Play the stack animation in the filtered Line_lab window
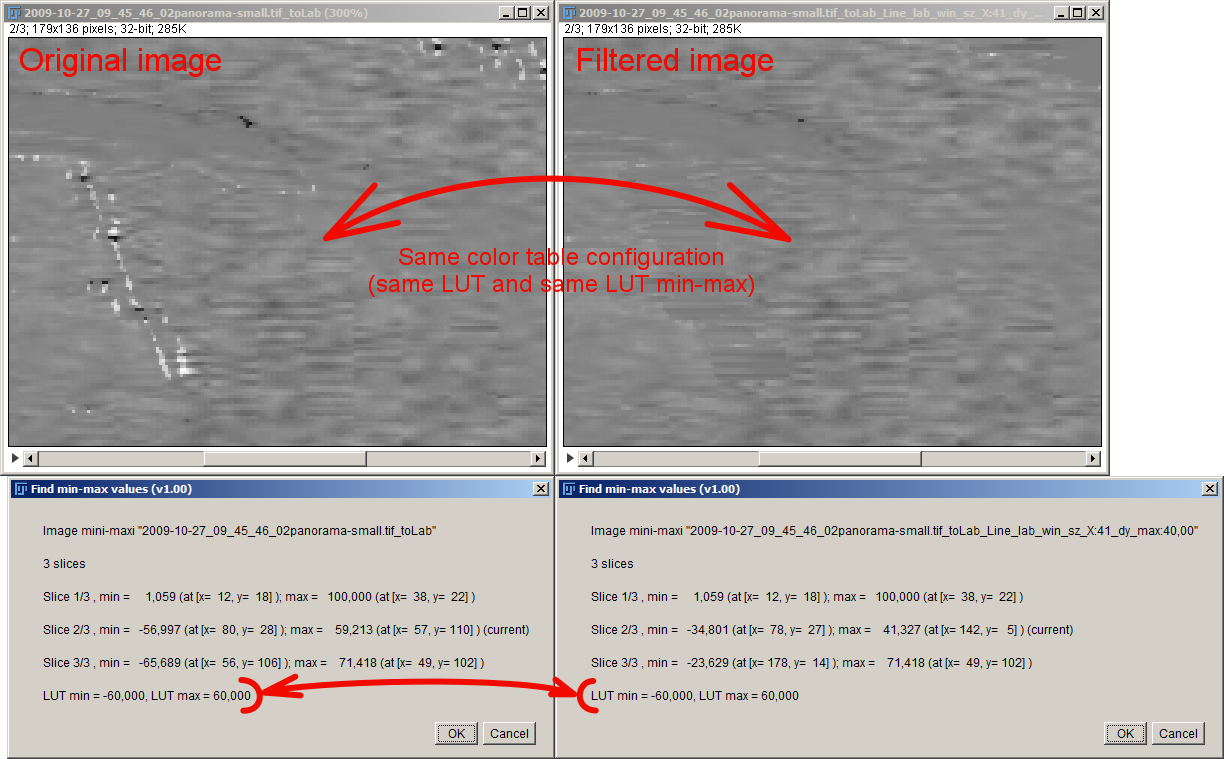The image size is (1224, 759). tap(569, 458)
